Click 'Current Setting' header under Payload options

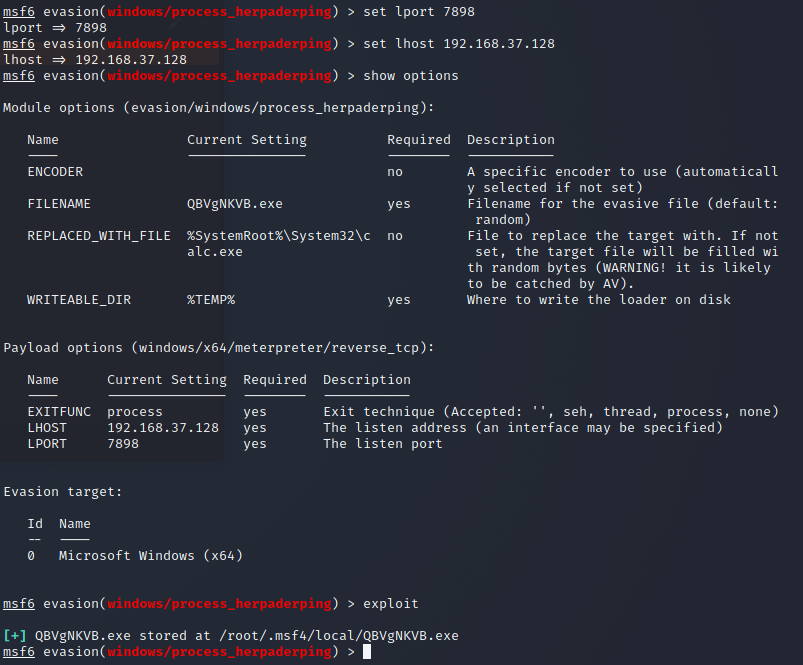167,380
